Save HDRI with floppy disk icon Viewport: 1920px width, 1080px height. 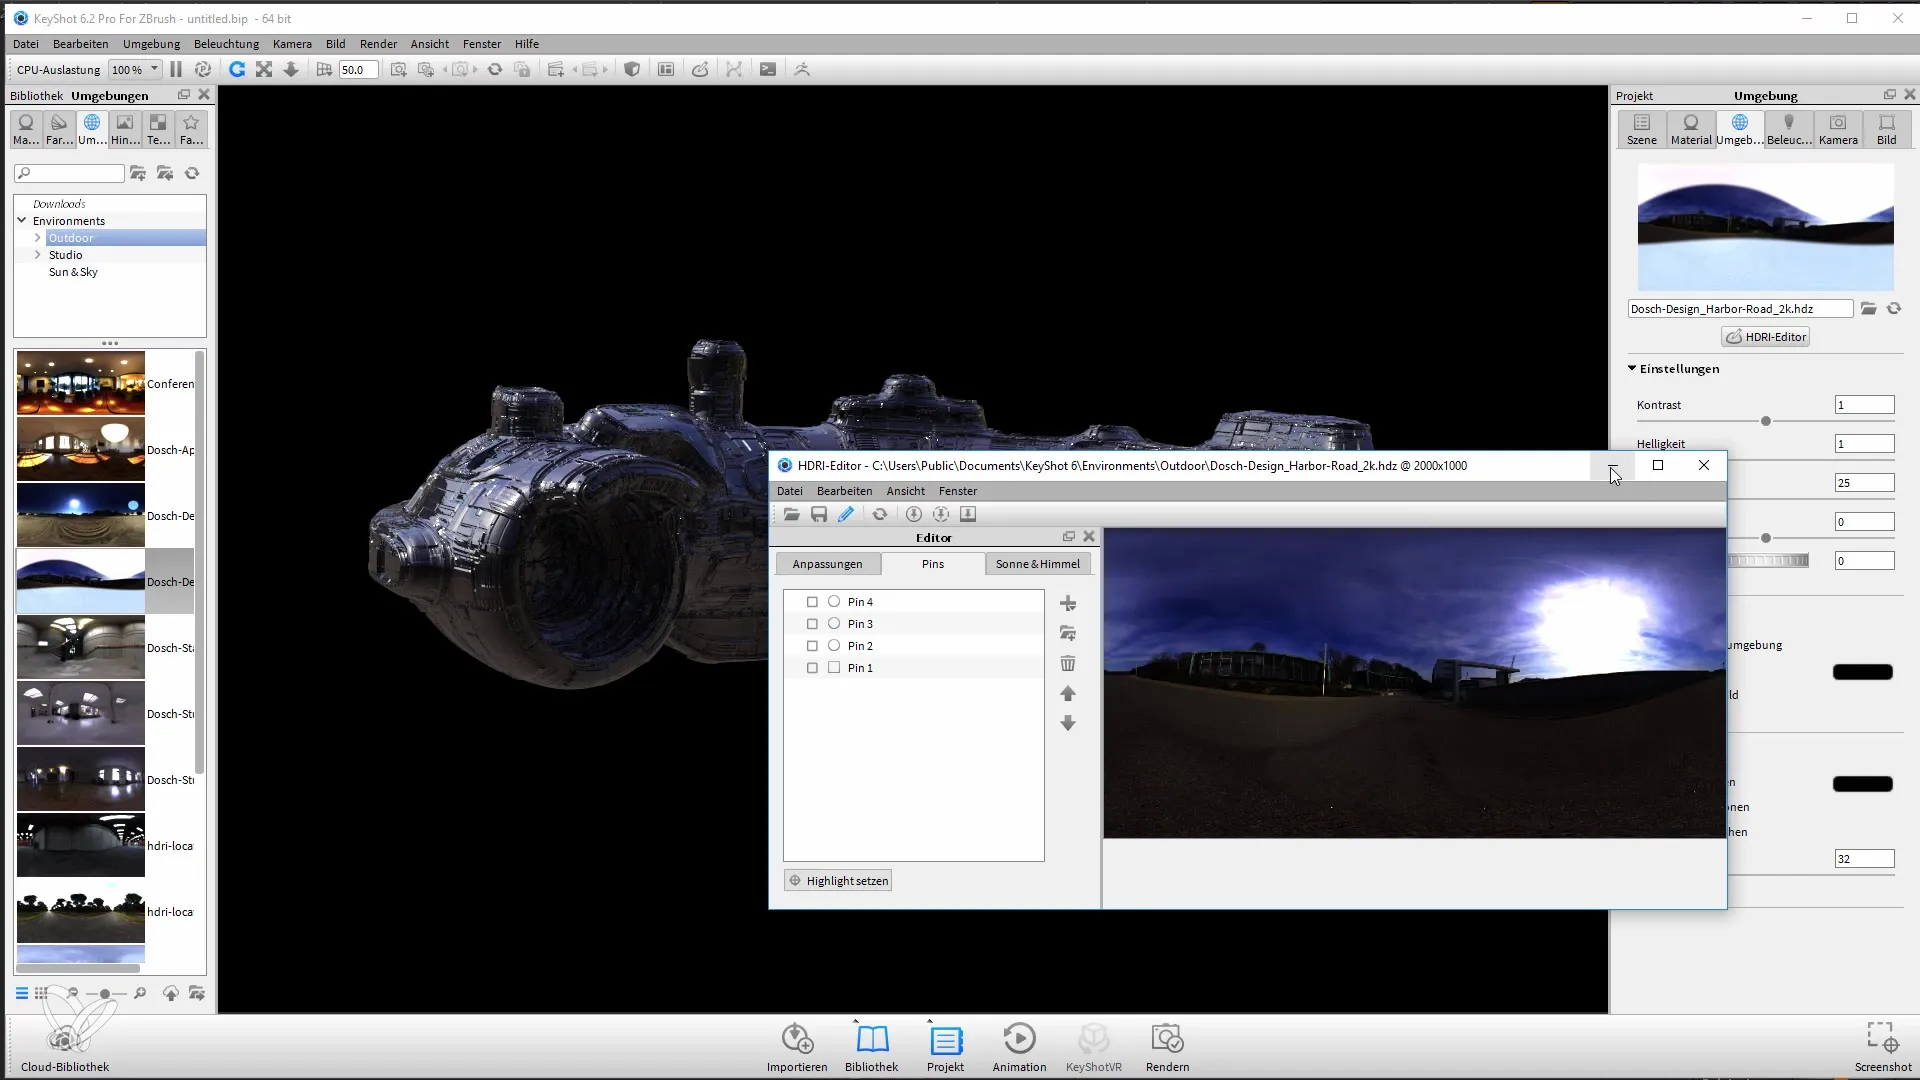tap(819, 514)
